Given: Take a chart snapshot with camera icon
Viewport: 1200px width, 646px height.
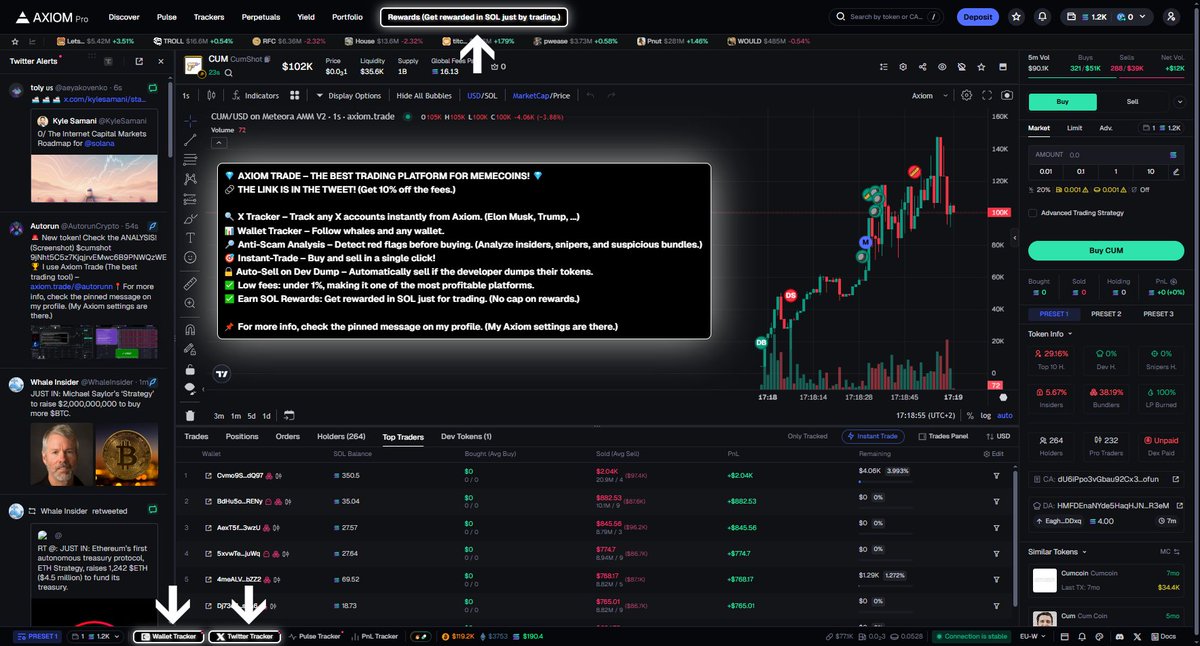Looking at the screenshot, I should [x=1006, y=95].
